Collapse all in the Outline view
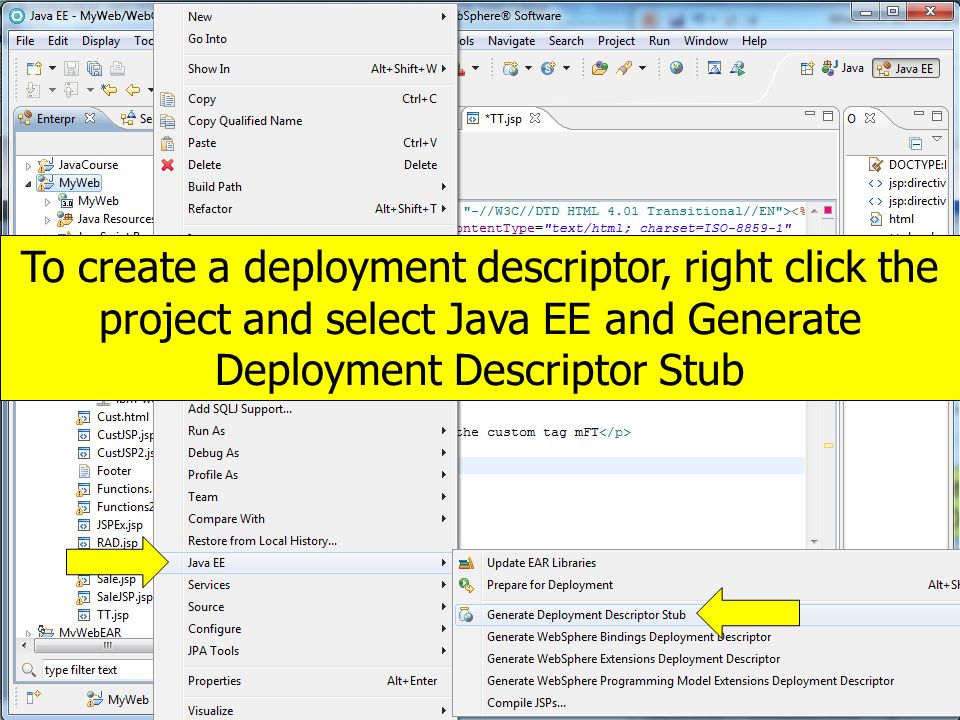Viewport: 960px width, 720px height. click(916, 143)
